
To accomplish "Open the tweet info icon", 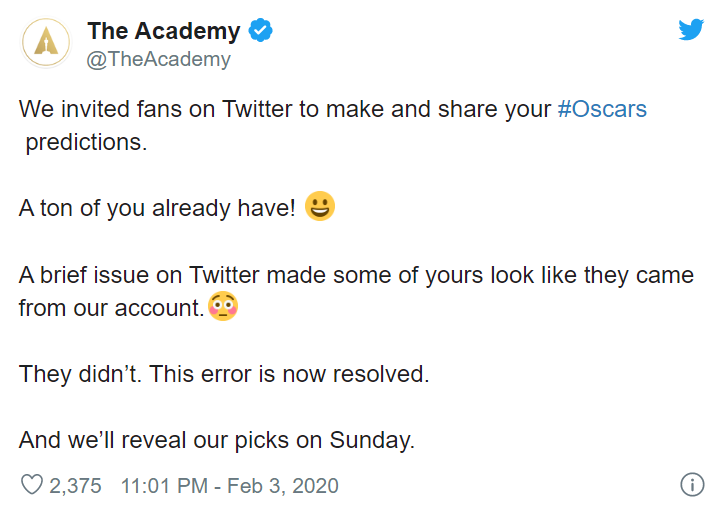I will (x=692, y=485).
